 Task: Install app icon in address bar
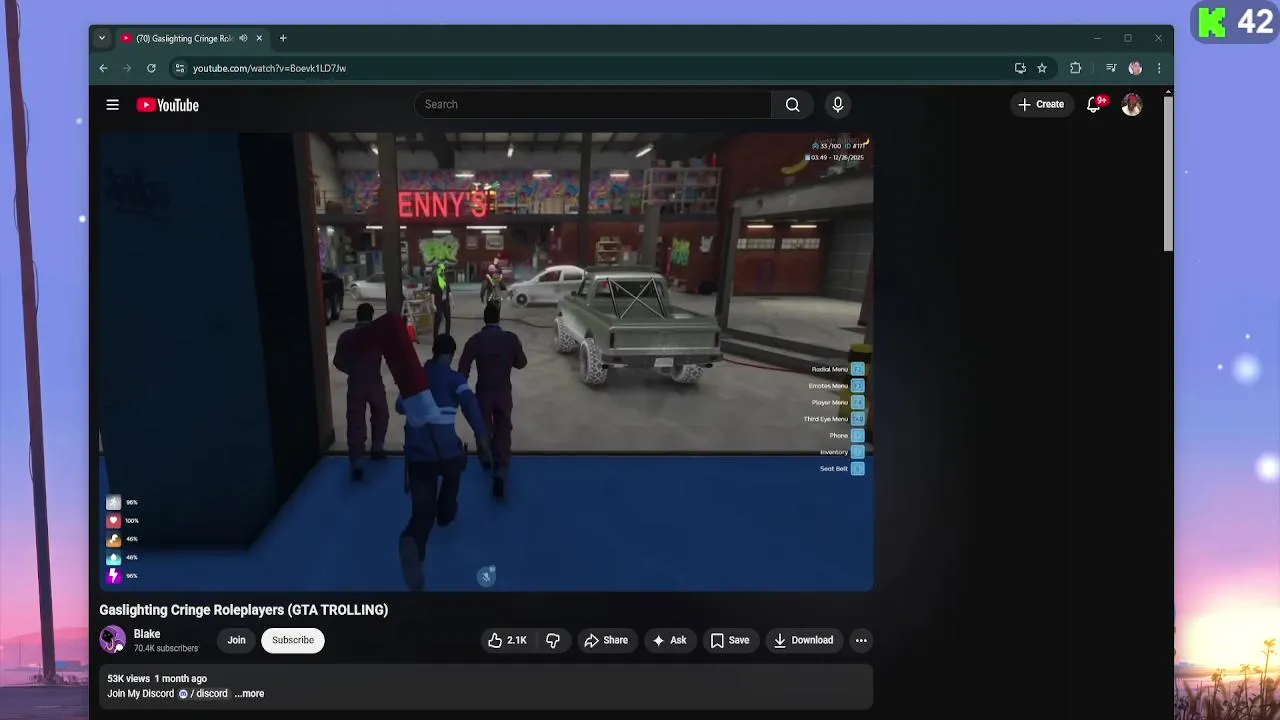[x=1020, y=68]
